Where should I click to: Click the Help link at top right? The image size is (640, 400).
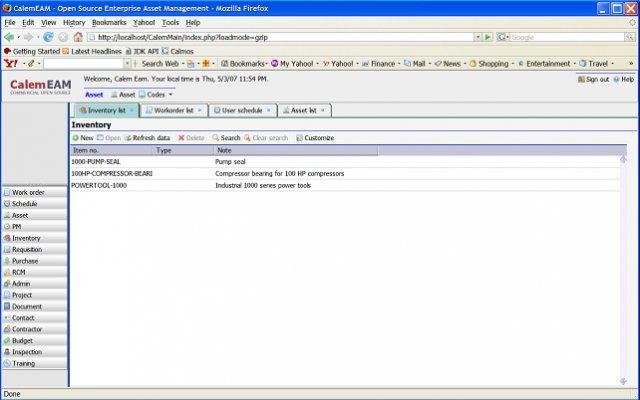click(x=624, y=80)
